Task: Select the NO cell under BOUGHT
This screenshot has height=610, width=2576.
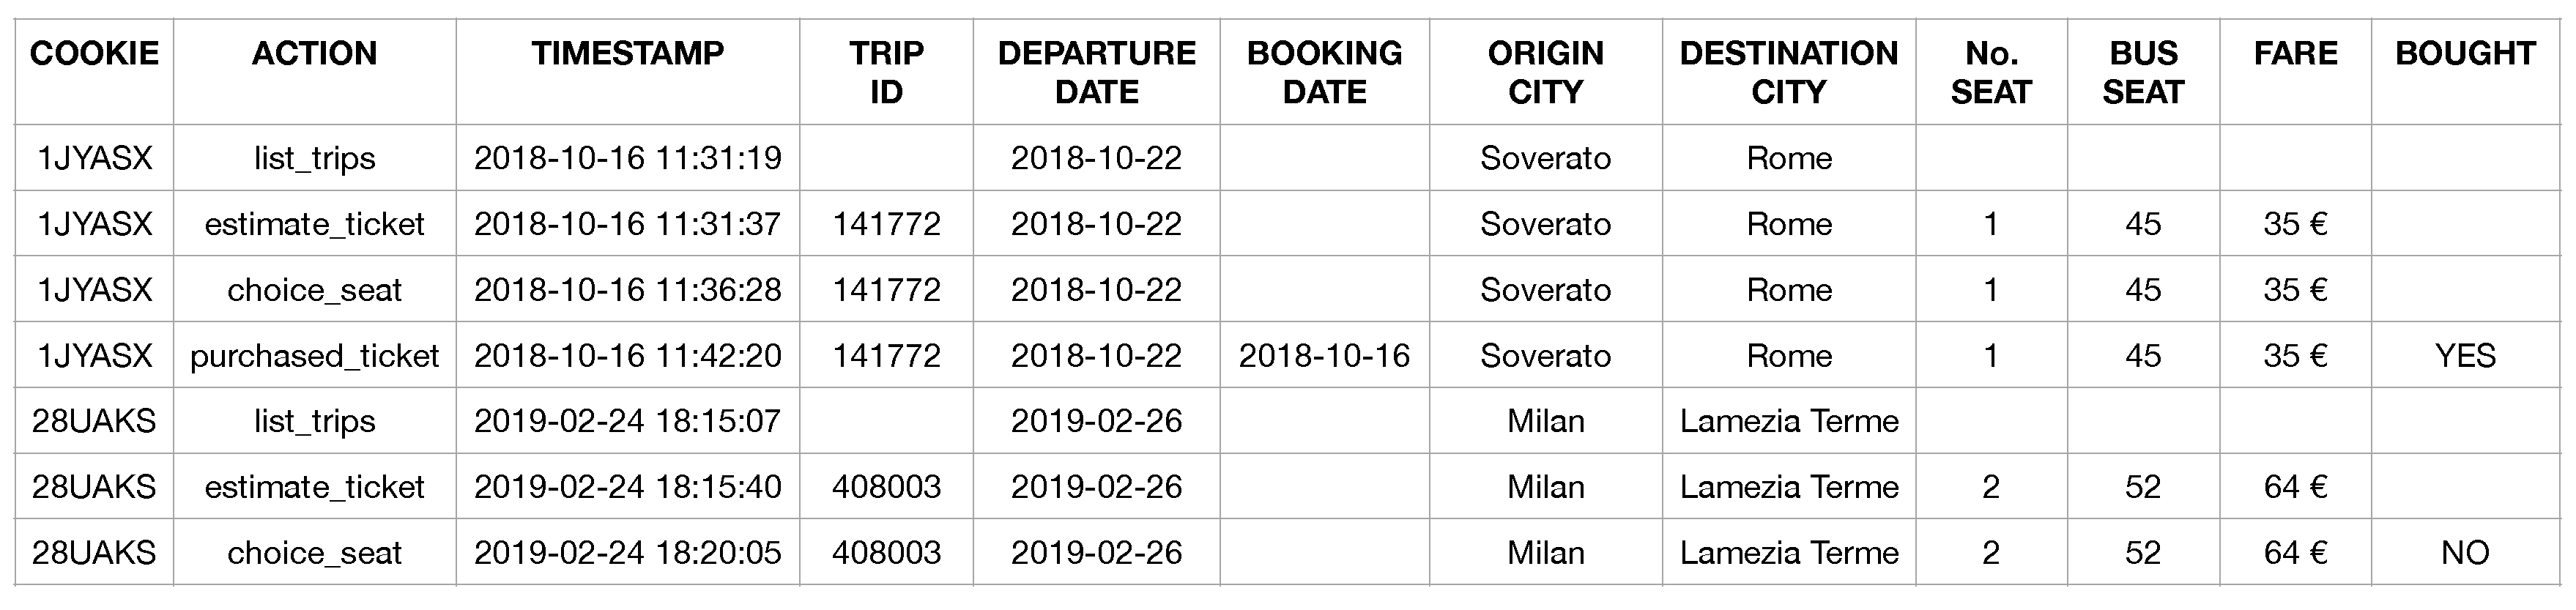Action: point(2465,553)
